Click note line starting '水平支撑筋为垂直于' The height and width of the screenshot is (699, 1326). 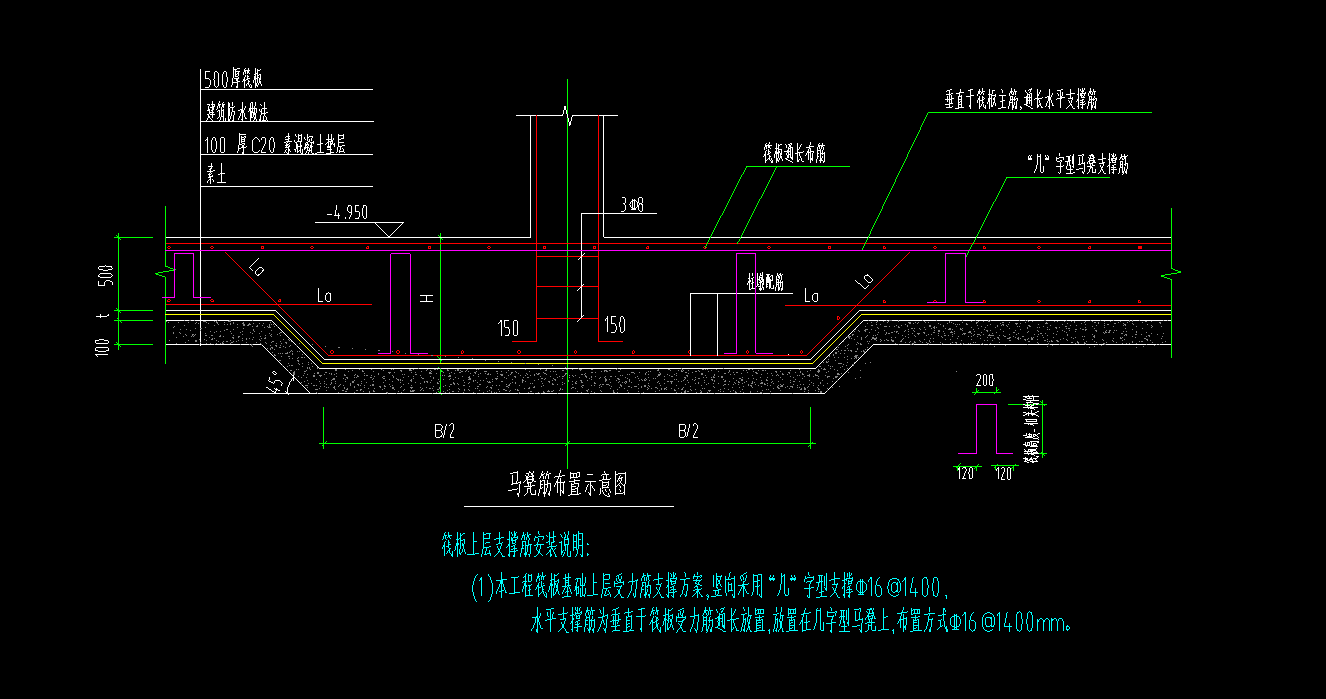coord(802,624)
